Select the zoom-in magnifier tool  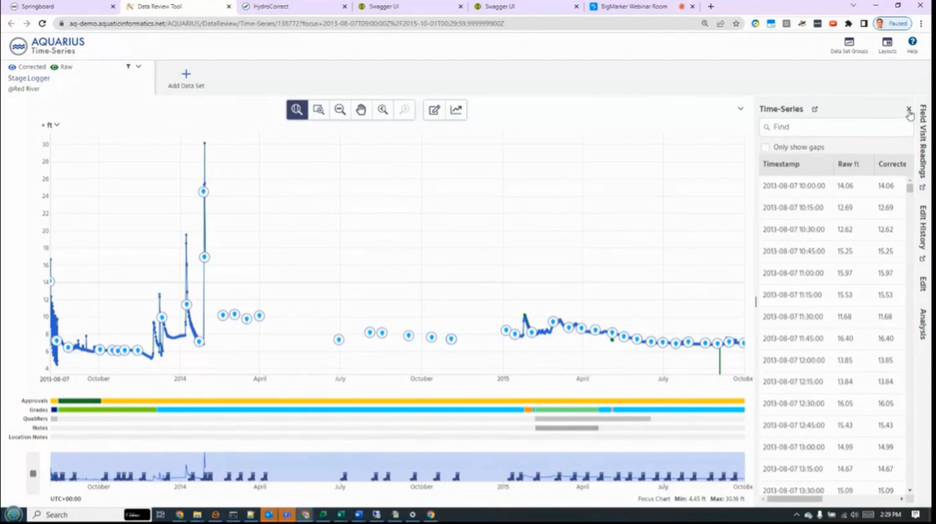point(297,110)
